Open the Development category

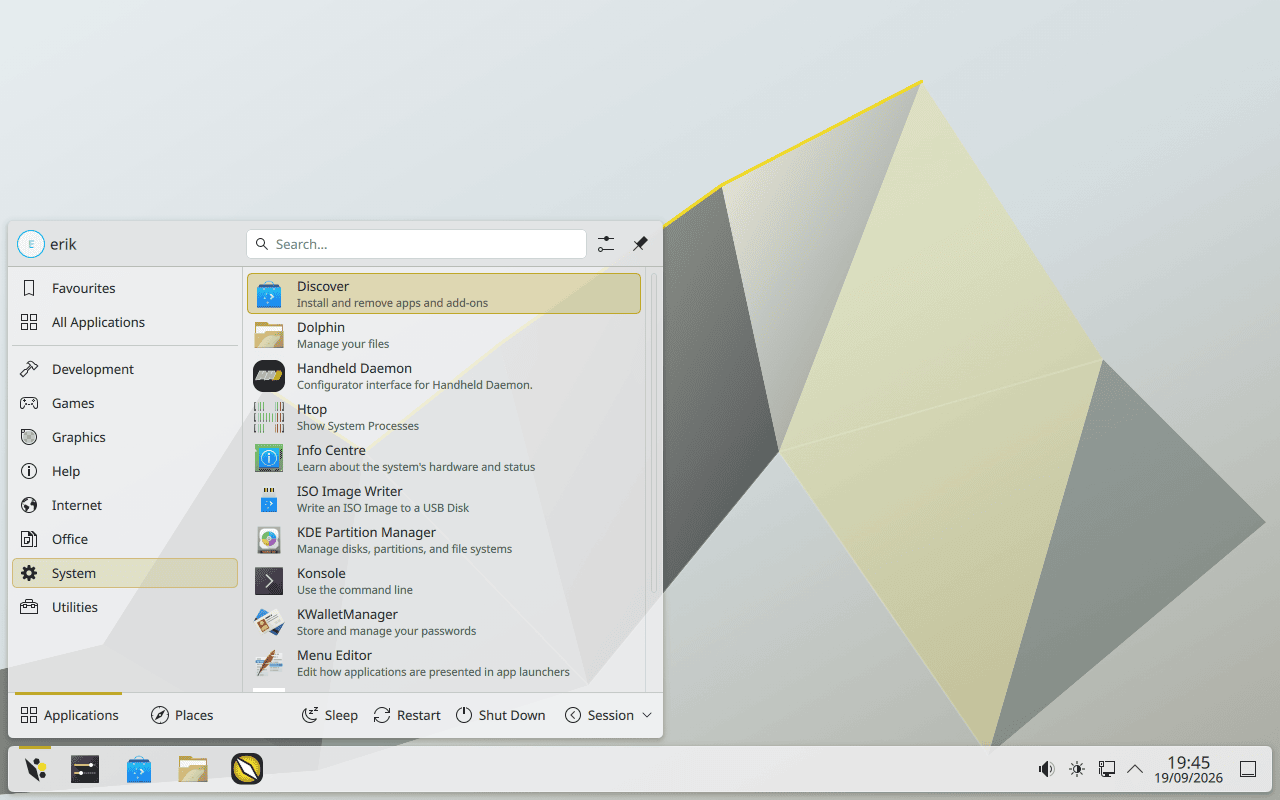[125, 369]
